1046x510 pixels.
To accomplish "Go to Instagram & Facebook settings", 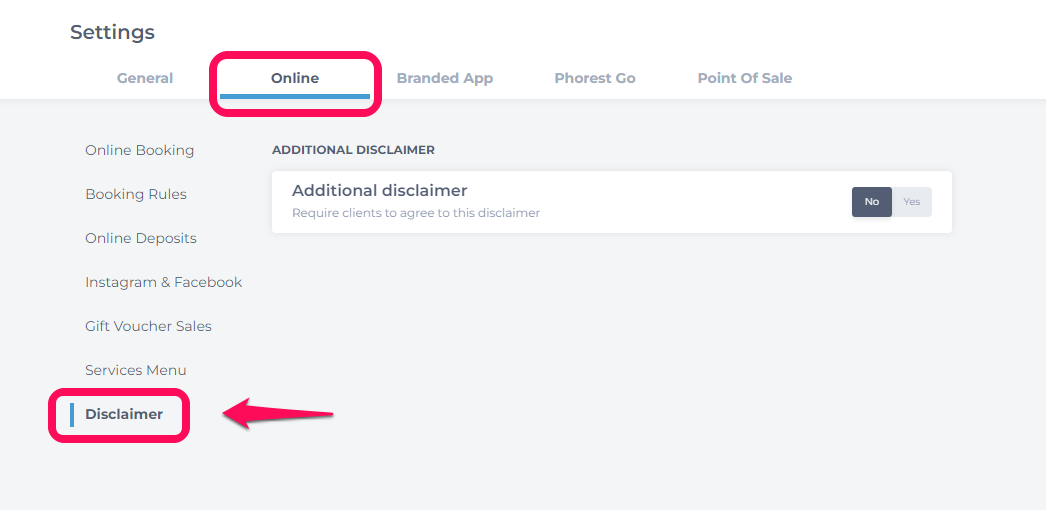I will (163, 282).
